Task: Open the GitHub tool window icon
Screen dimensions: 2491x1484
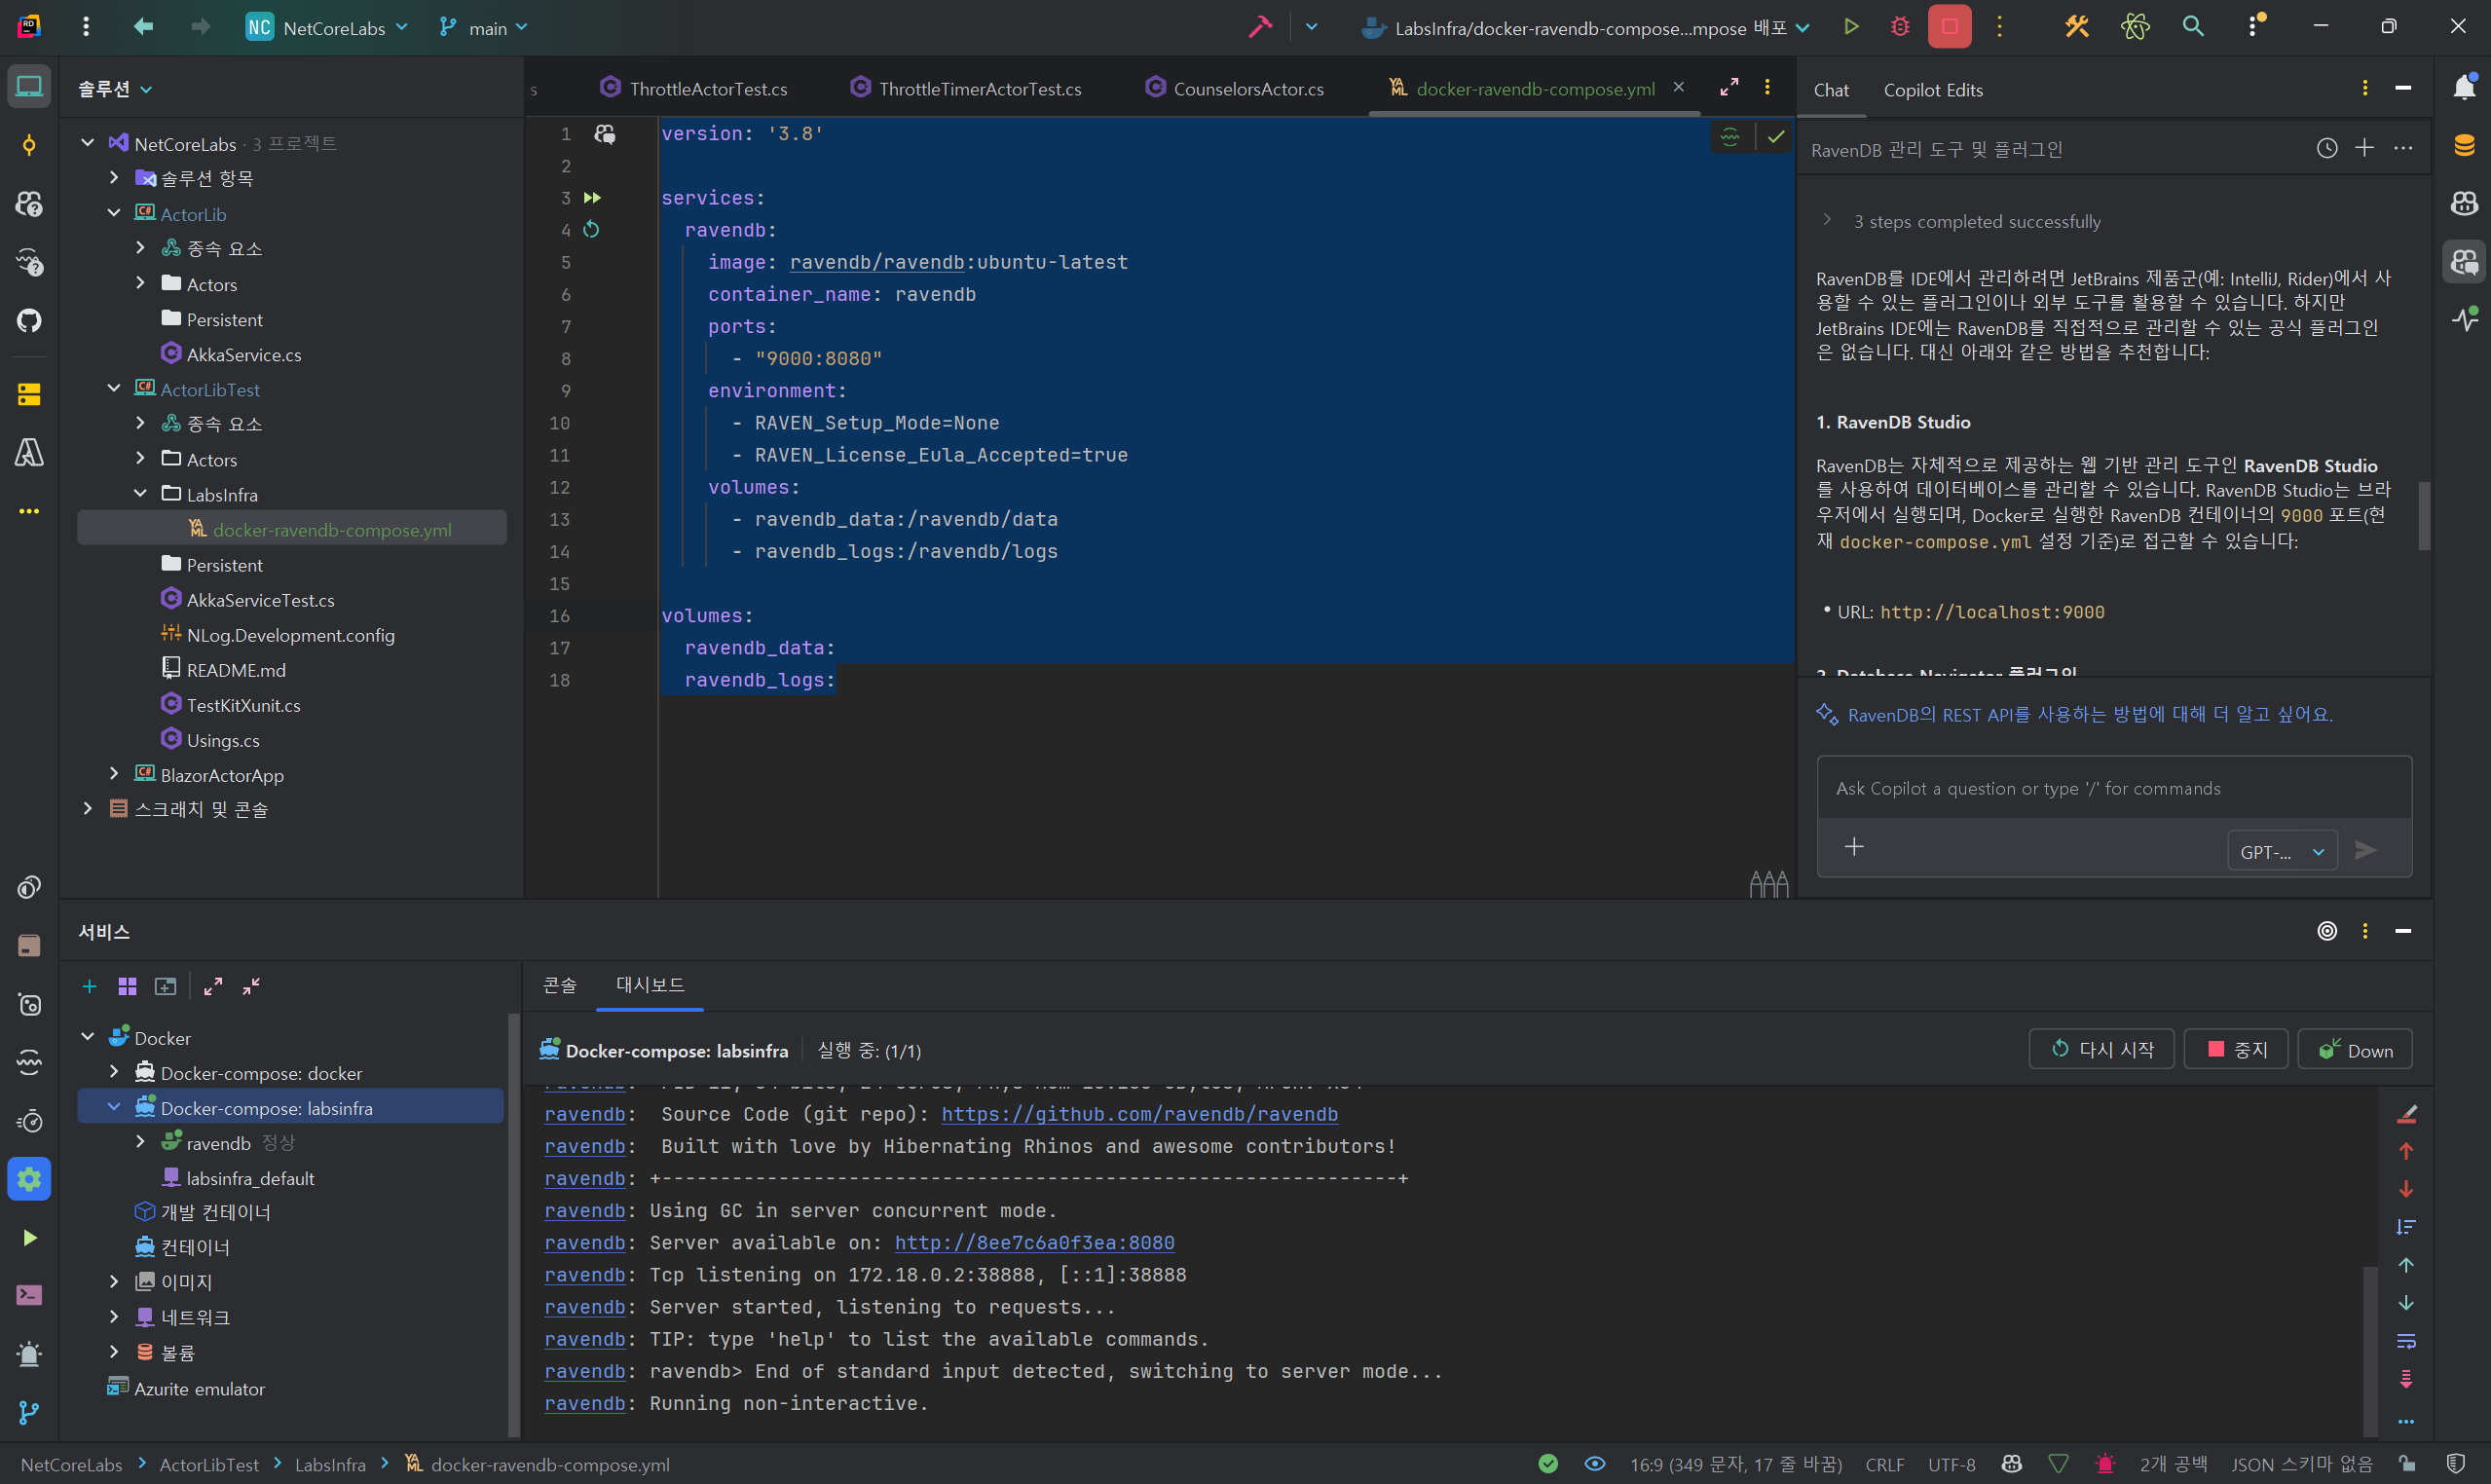Action: pos(29,321)
